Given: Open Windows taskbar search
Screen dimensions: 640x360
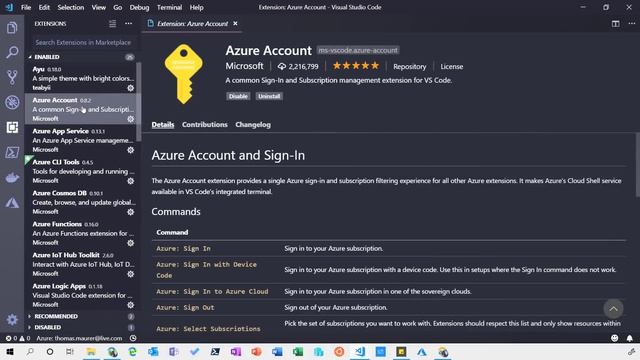Looking at the screenshot, I should click(30, 351).
